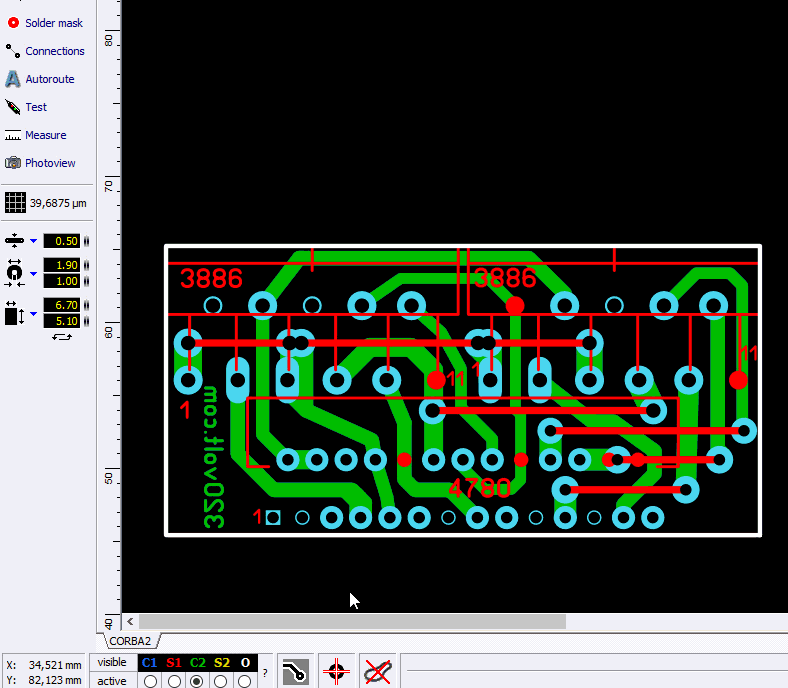This screenshot has height=688, width=788.
Task: Click the horizontal scrollbar left arrow
Action: (130, 622)
